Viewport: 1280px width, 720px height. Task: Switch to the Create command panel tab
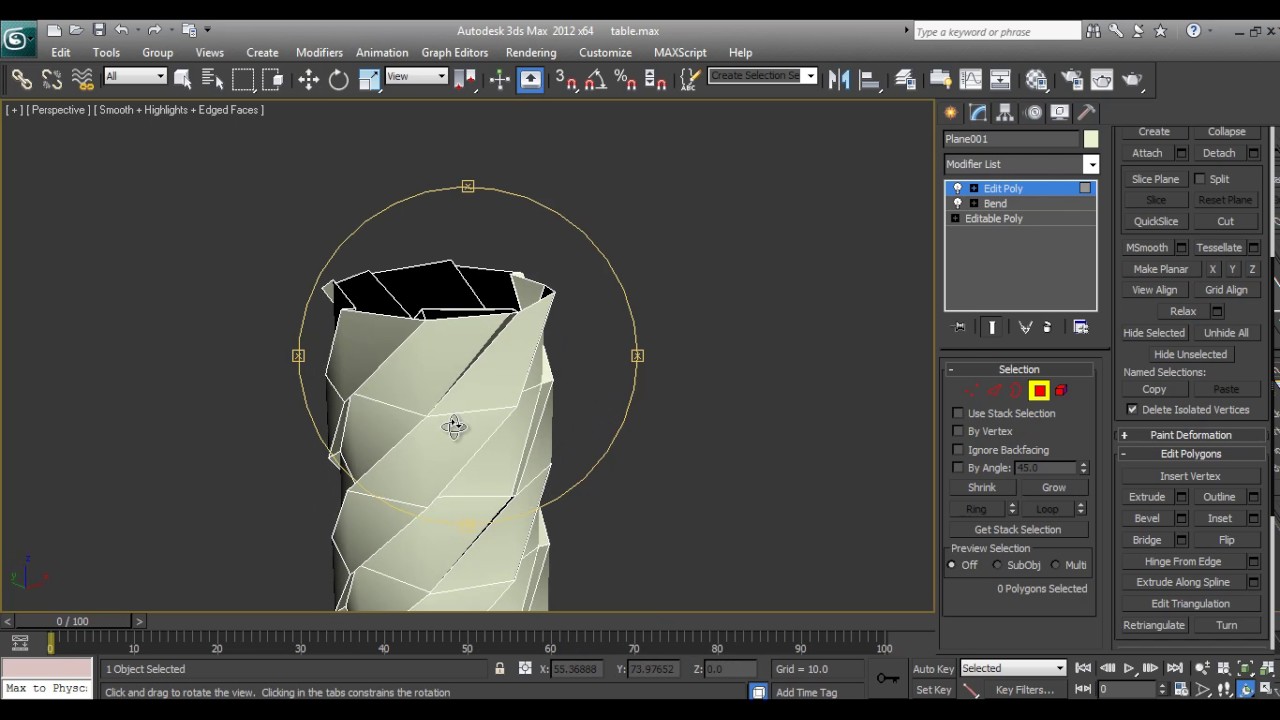951,112
